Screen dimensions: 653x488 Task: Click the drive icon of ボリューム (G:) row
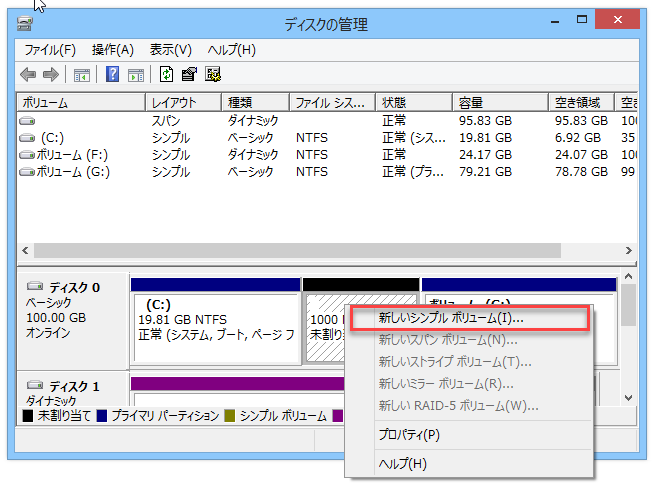tap(27, 172)
